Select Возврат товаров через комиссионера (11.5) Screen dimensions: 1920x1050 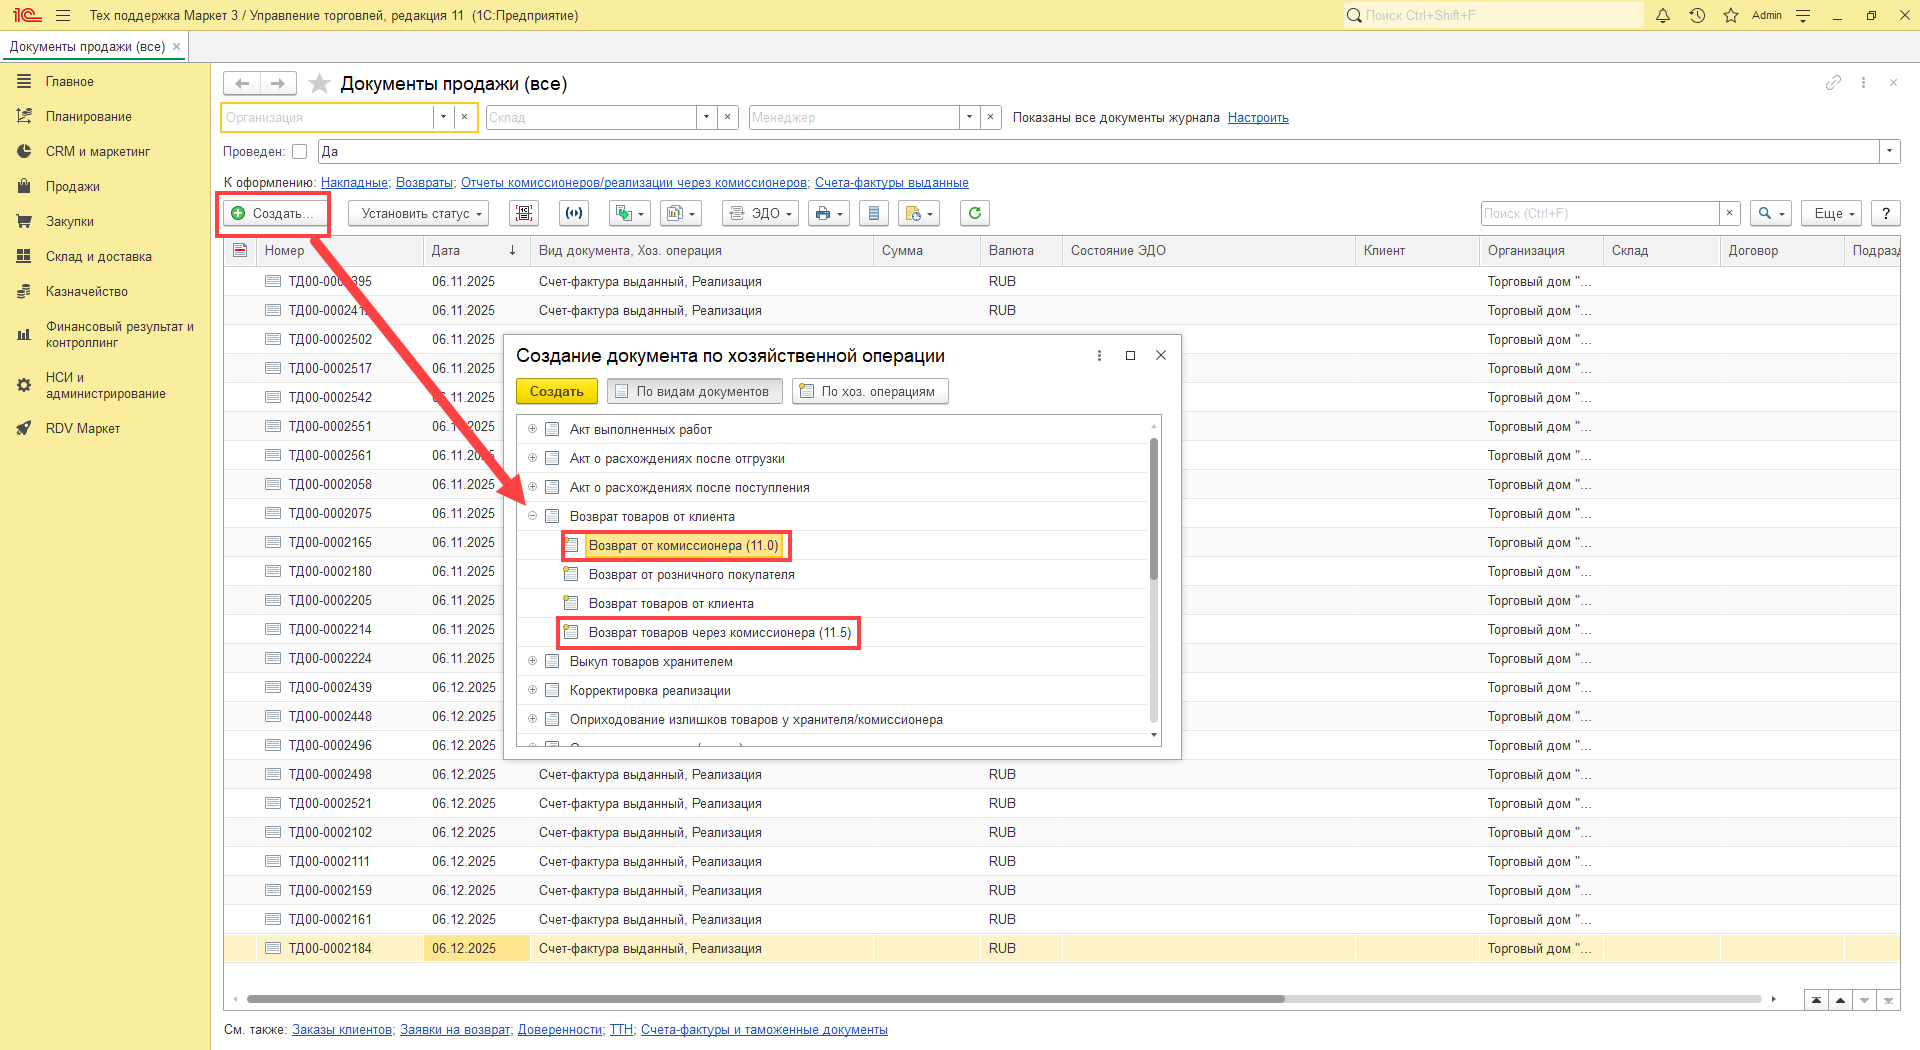719,632
